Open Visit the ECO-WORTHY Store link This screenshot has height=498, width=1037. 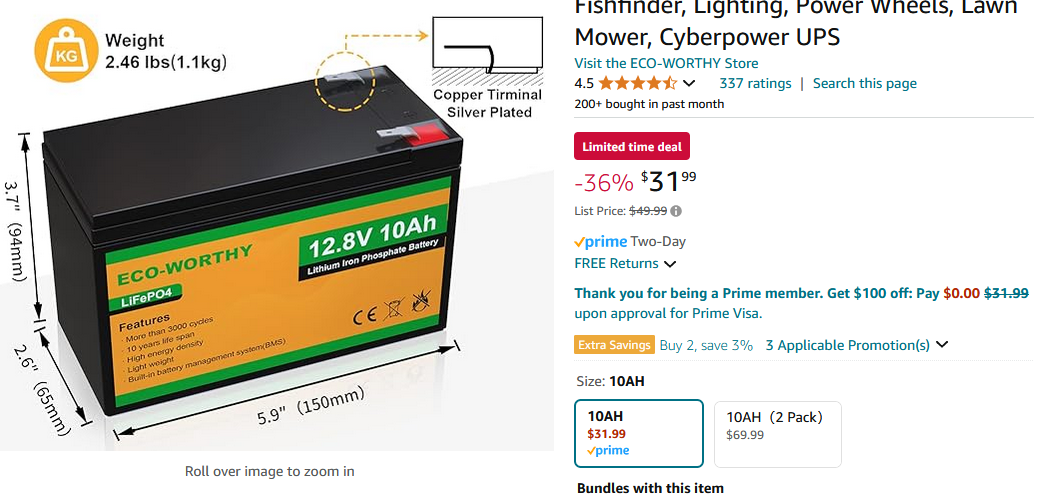coord(666,63)
